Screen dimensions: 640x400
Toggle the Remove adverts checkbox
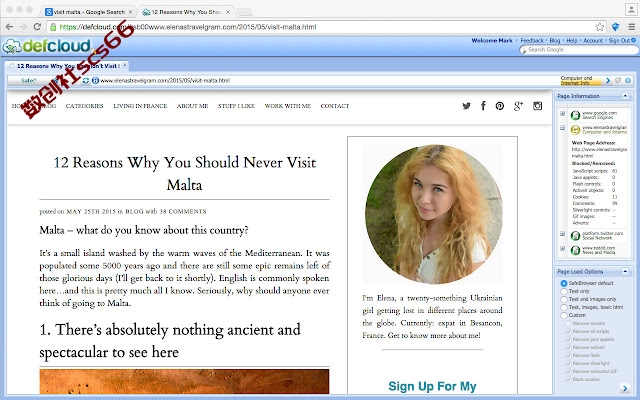pos(568,323)
